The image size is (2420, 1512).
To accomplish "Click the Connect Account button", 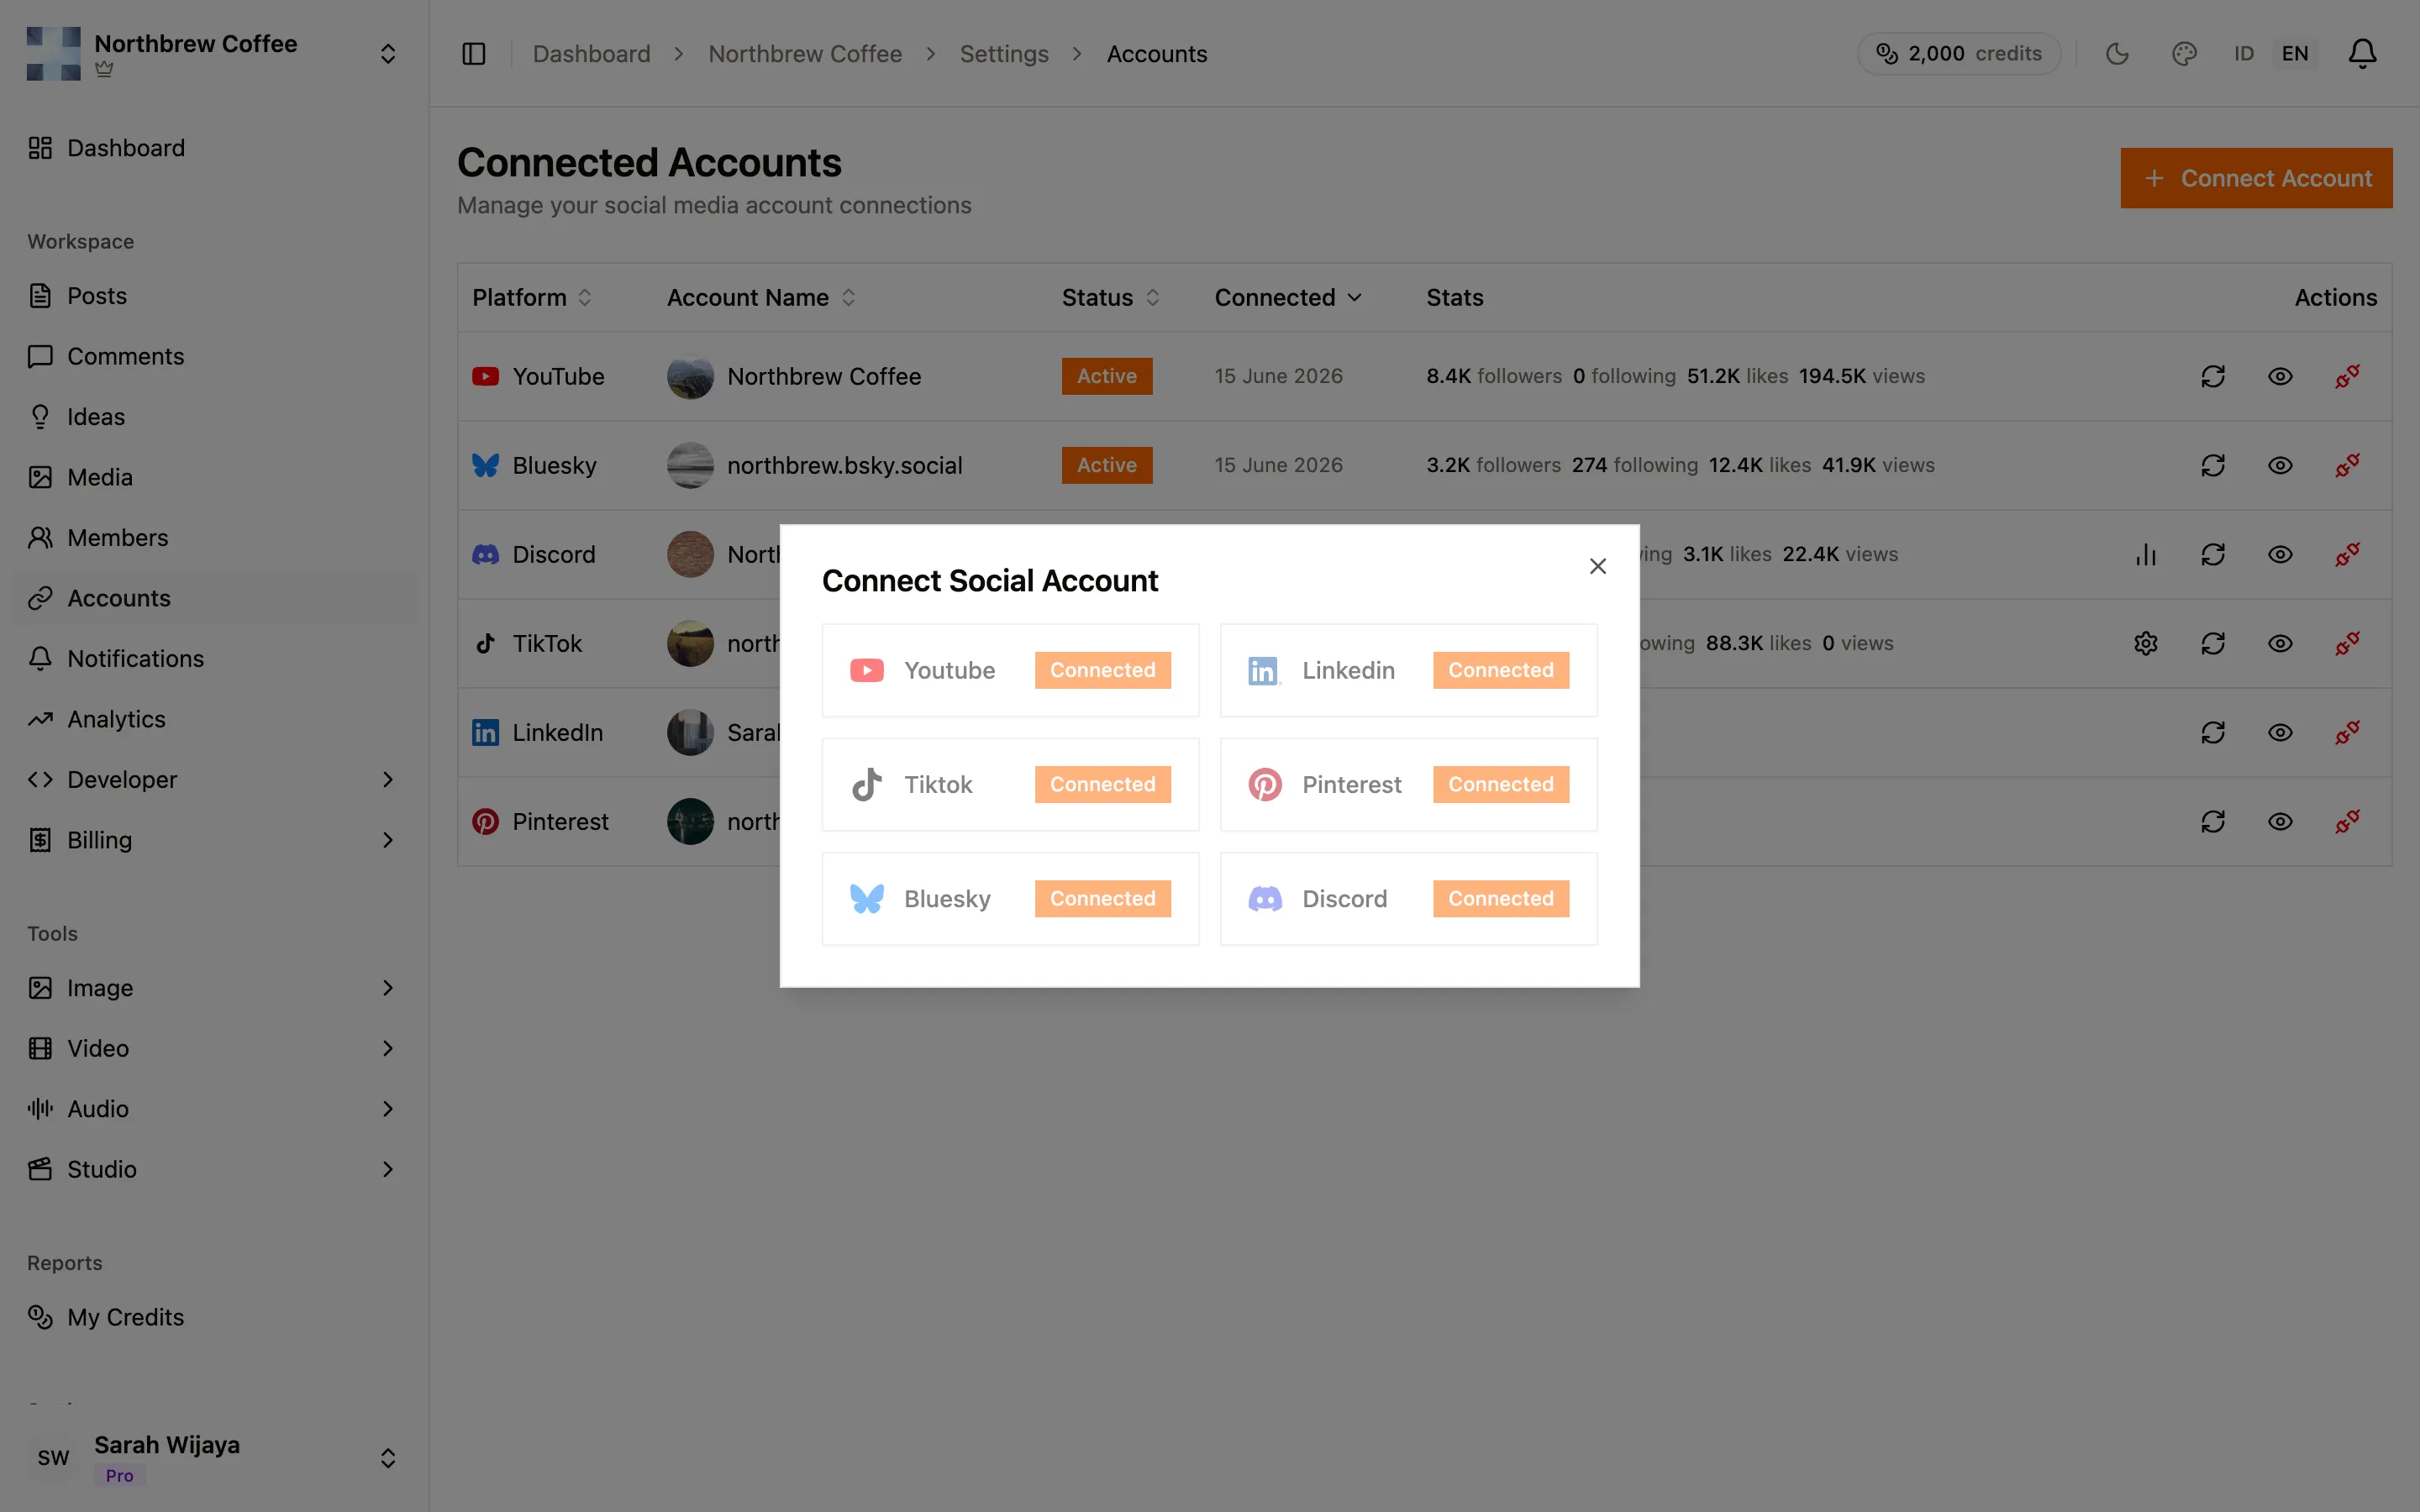I will pyautogui.click(x=2256, y=178).
